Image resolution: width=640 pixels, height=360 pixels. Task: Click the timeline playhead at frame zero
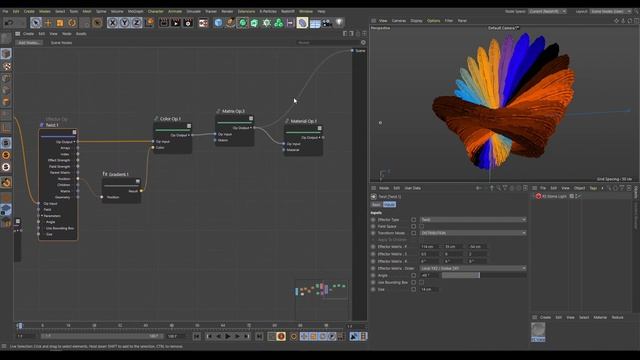click(19, 326)
